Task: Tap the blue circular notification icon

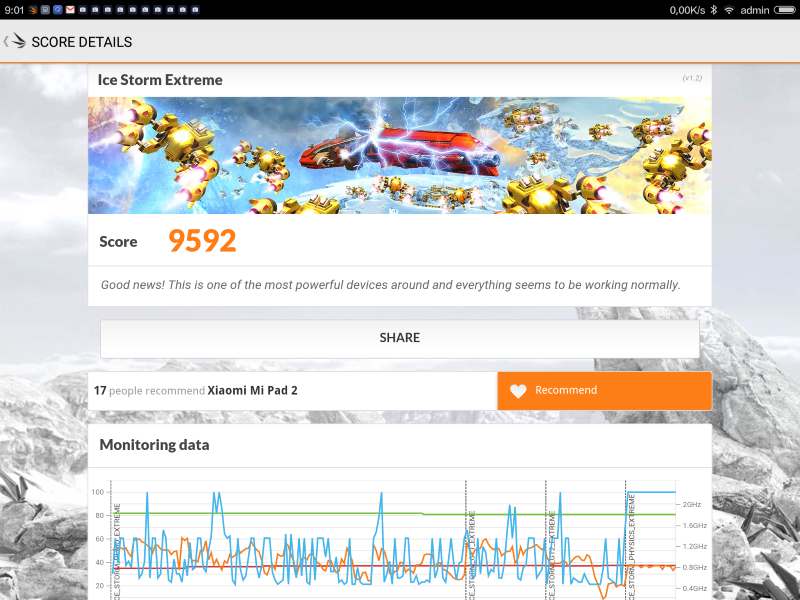Action: point(58,10)
